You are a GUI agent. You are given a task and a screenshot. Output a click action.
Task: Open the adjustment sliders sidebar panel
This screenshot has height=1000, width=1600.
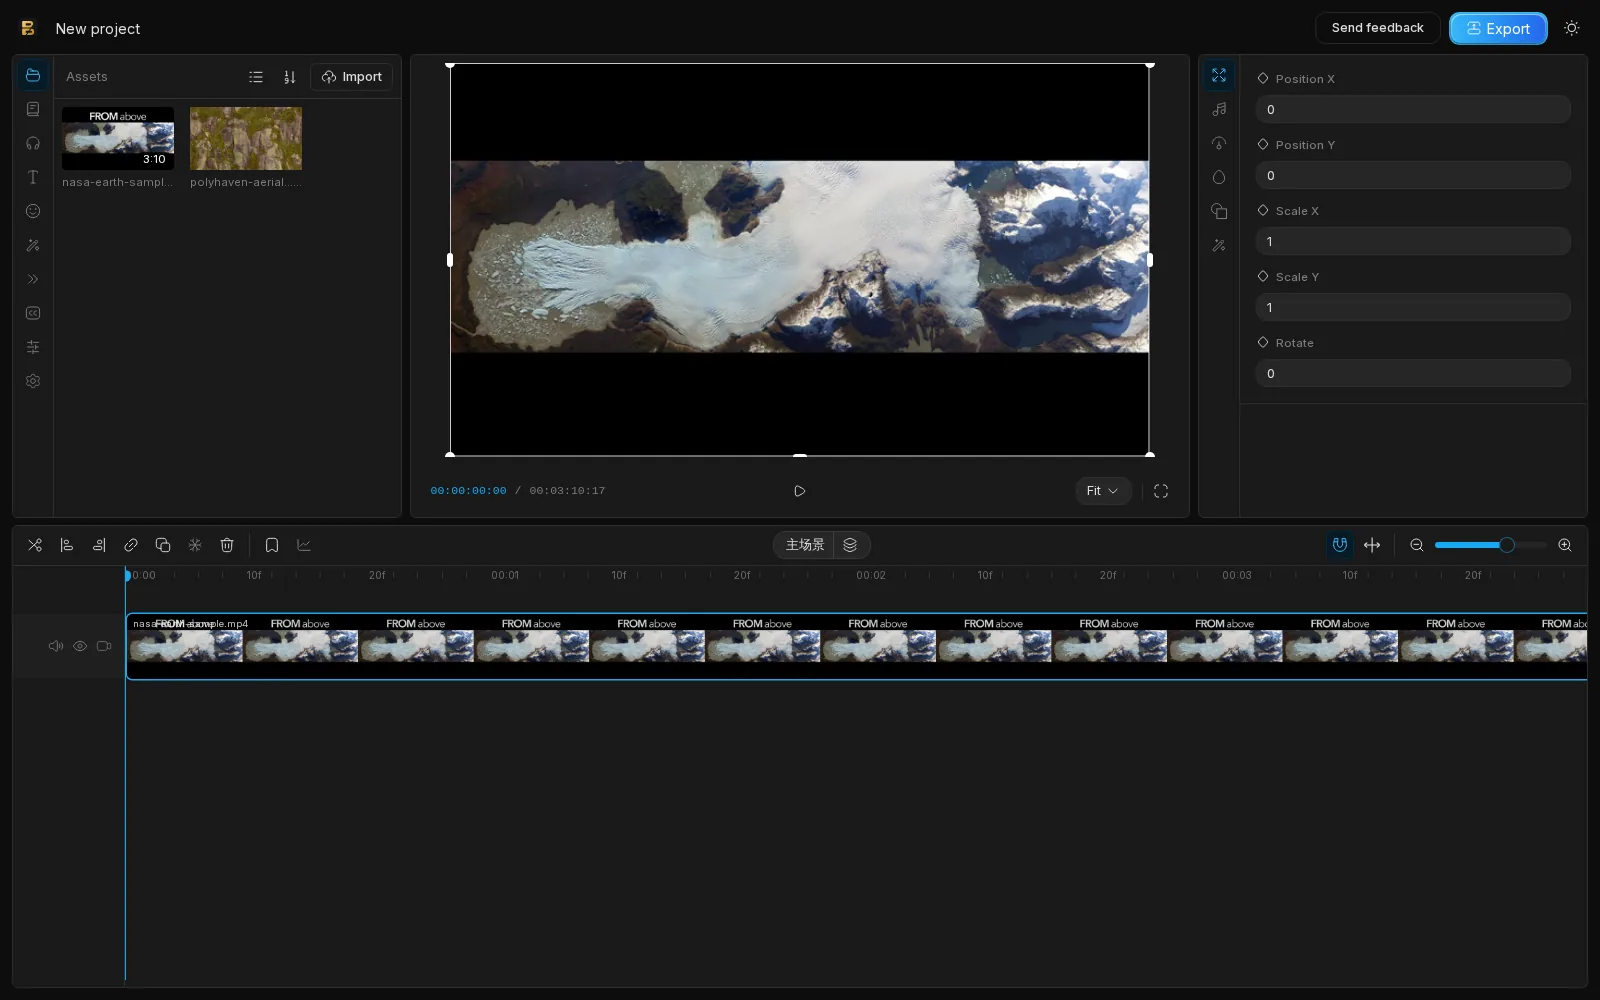tap(33, 347)
